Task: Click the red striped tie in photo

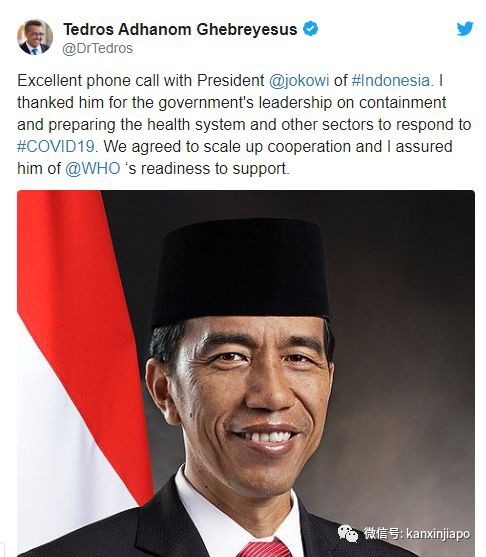Action: 264,548
